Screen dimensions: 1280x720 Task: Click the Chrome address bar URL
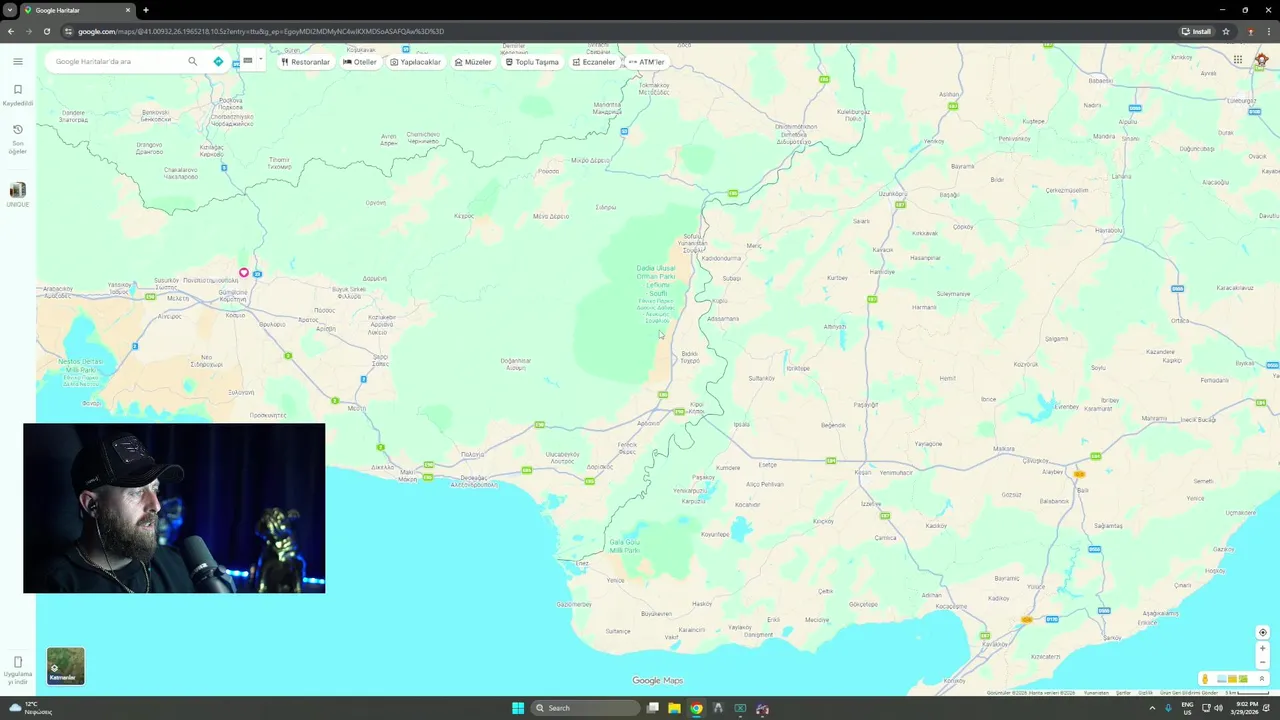tap(260, 31)
